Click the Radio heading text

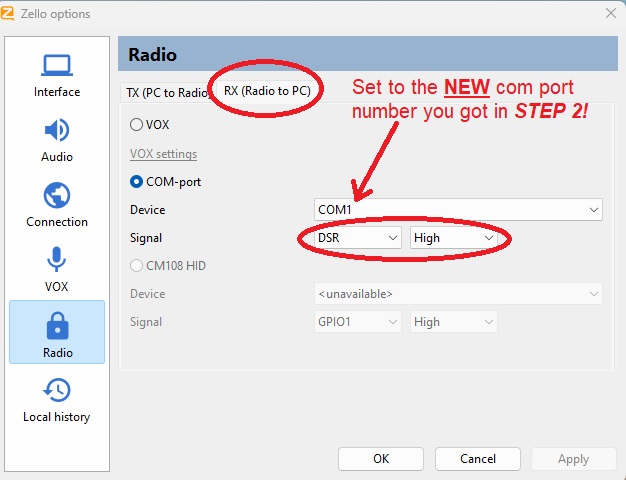point(153,55)
